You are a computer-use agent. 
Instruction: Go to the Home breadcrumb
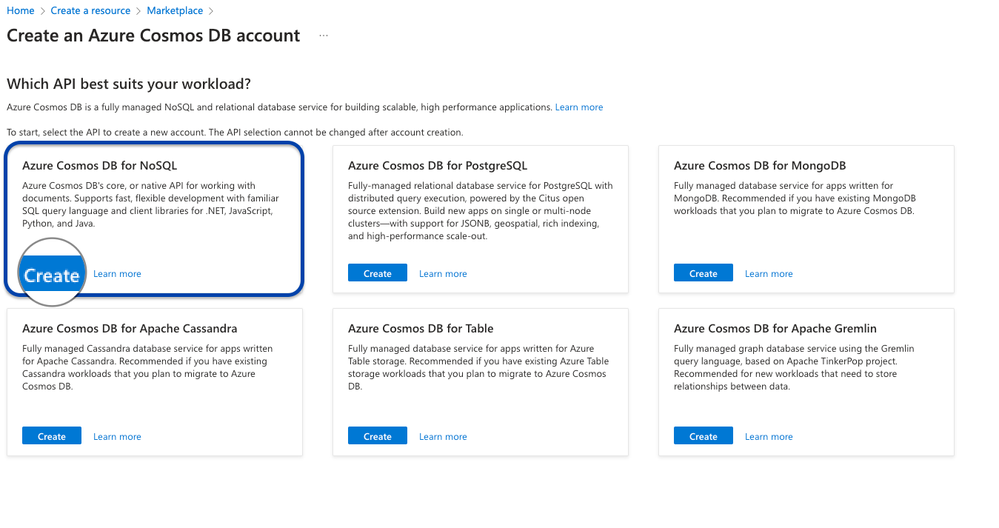coord(20,11)
